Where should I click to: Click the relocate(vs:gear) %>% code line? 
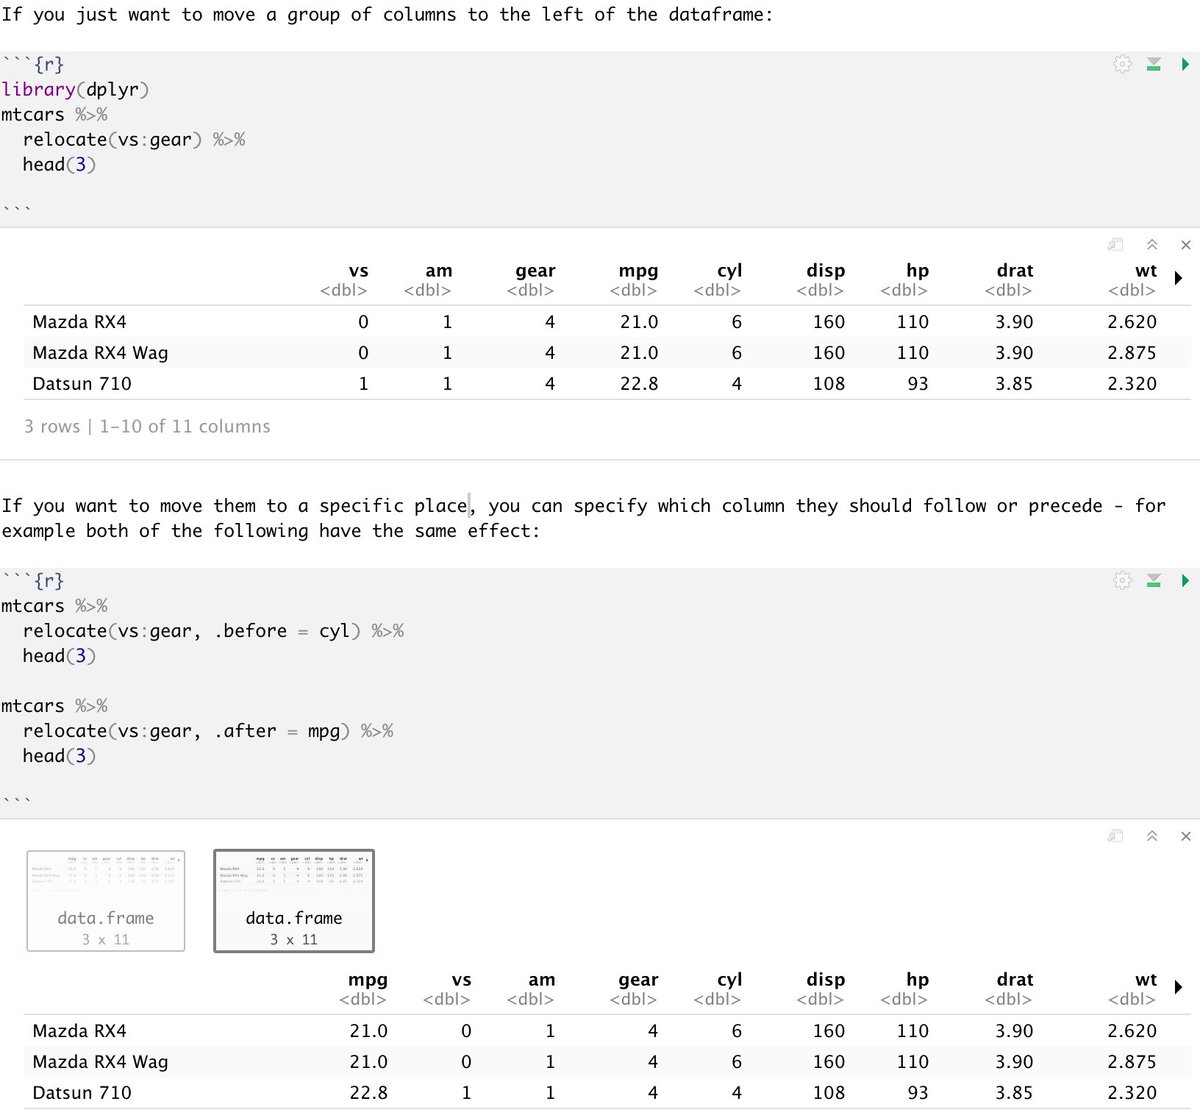point(134,139)
